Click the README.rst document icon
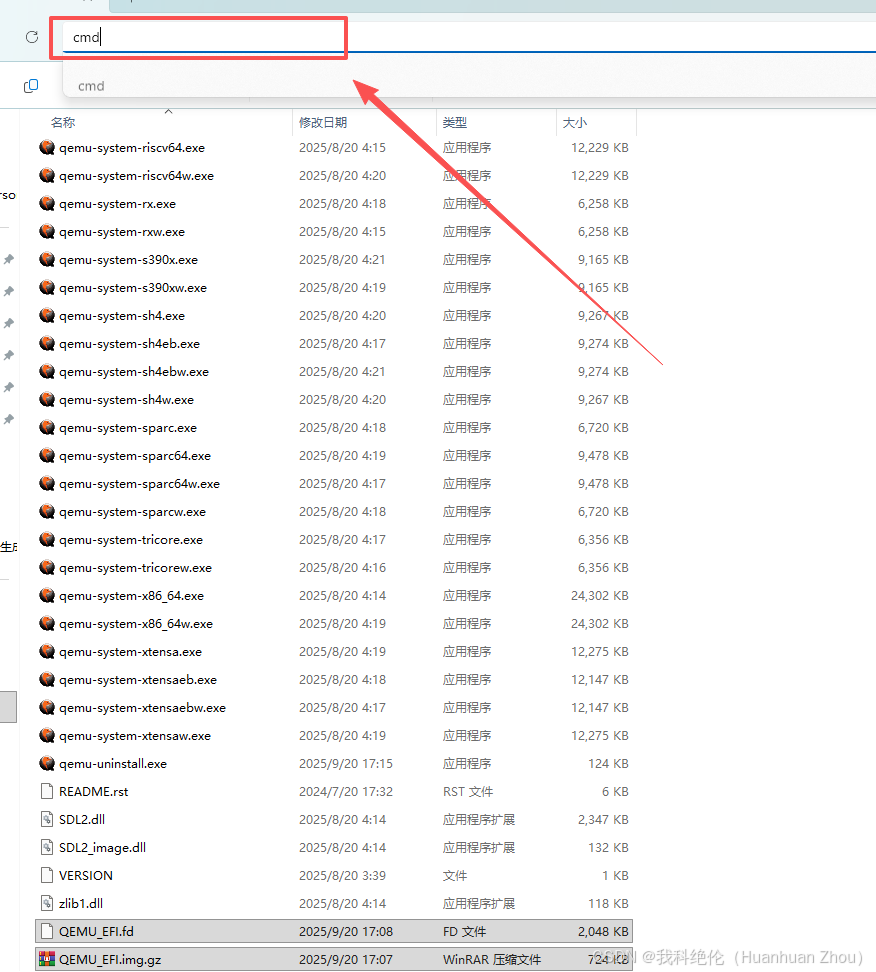Image resolution: width=876 pixels, height=972 pixels. pos(47,791)
